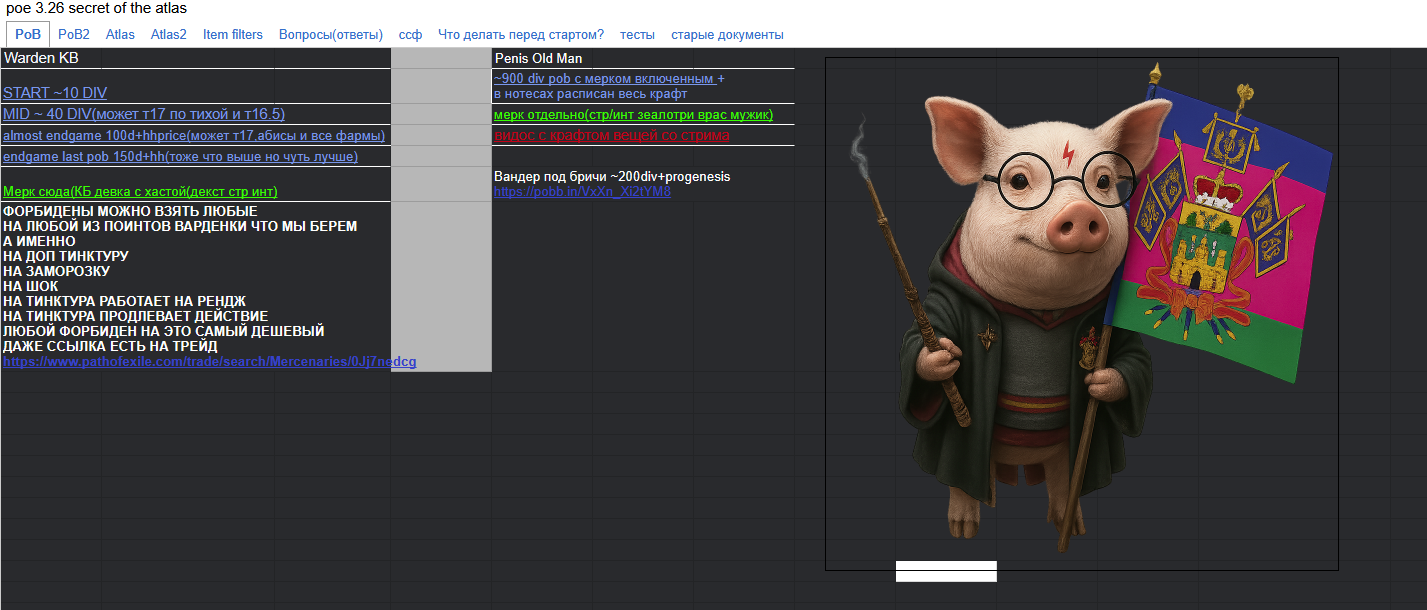Open the старые документы tab
The image size is (1427, 610).
[x=727, y=34]
